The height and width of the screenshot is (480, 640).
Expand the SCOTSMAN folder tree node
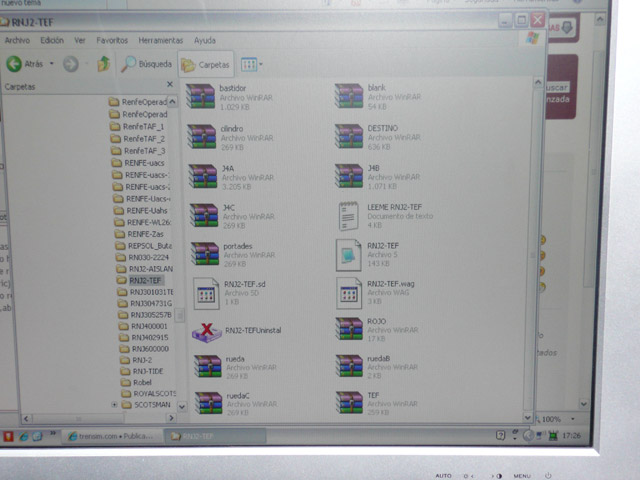pyautogui.click(x=113, y=405)
